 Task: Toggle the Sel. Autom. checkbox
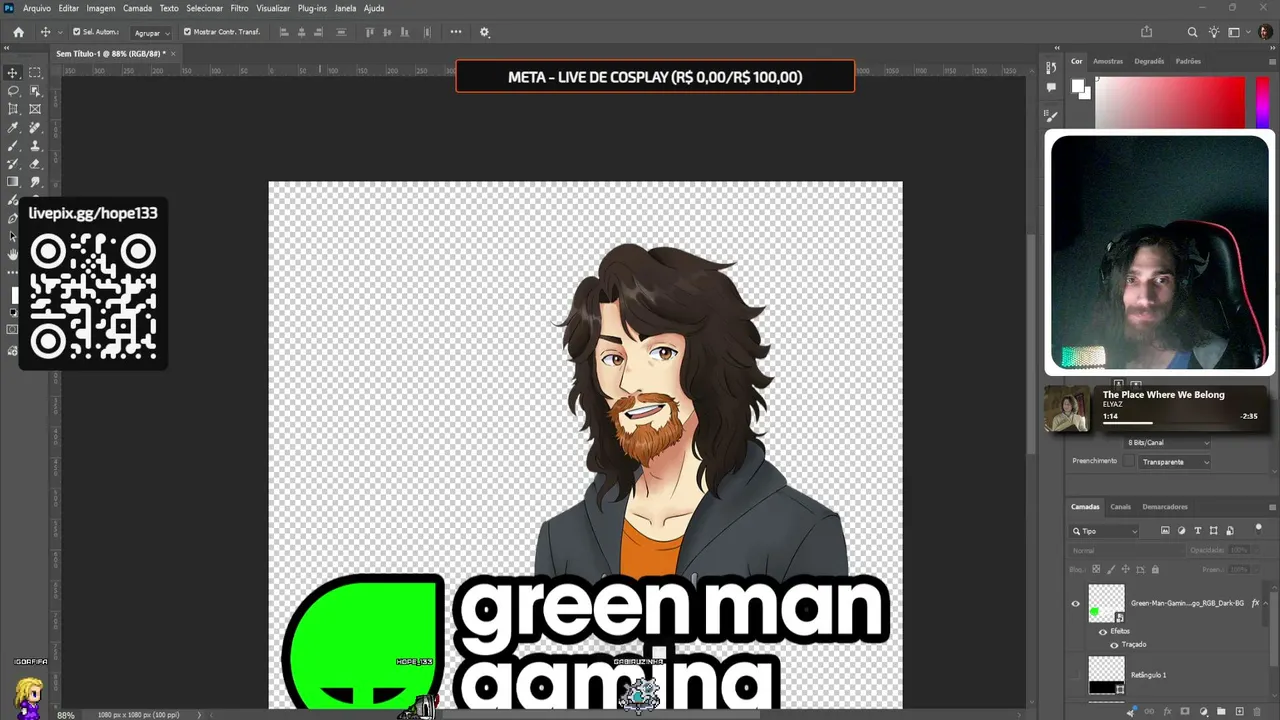point(76,32)
